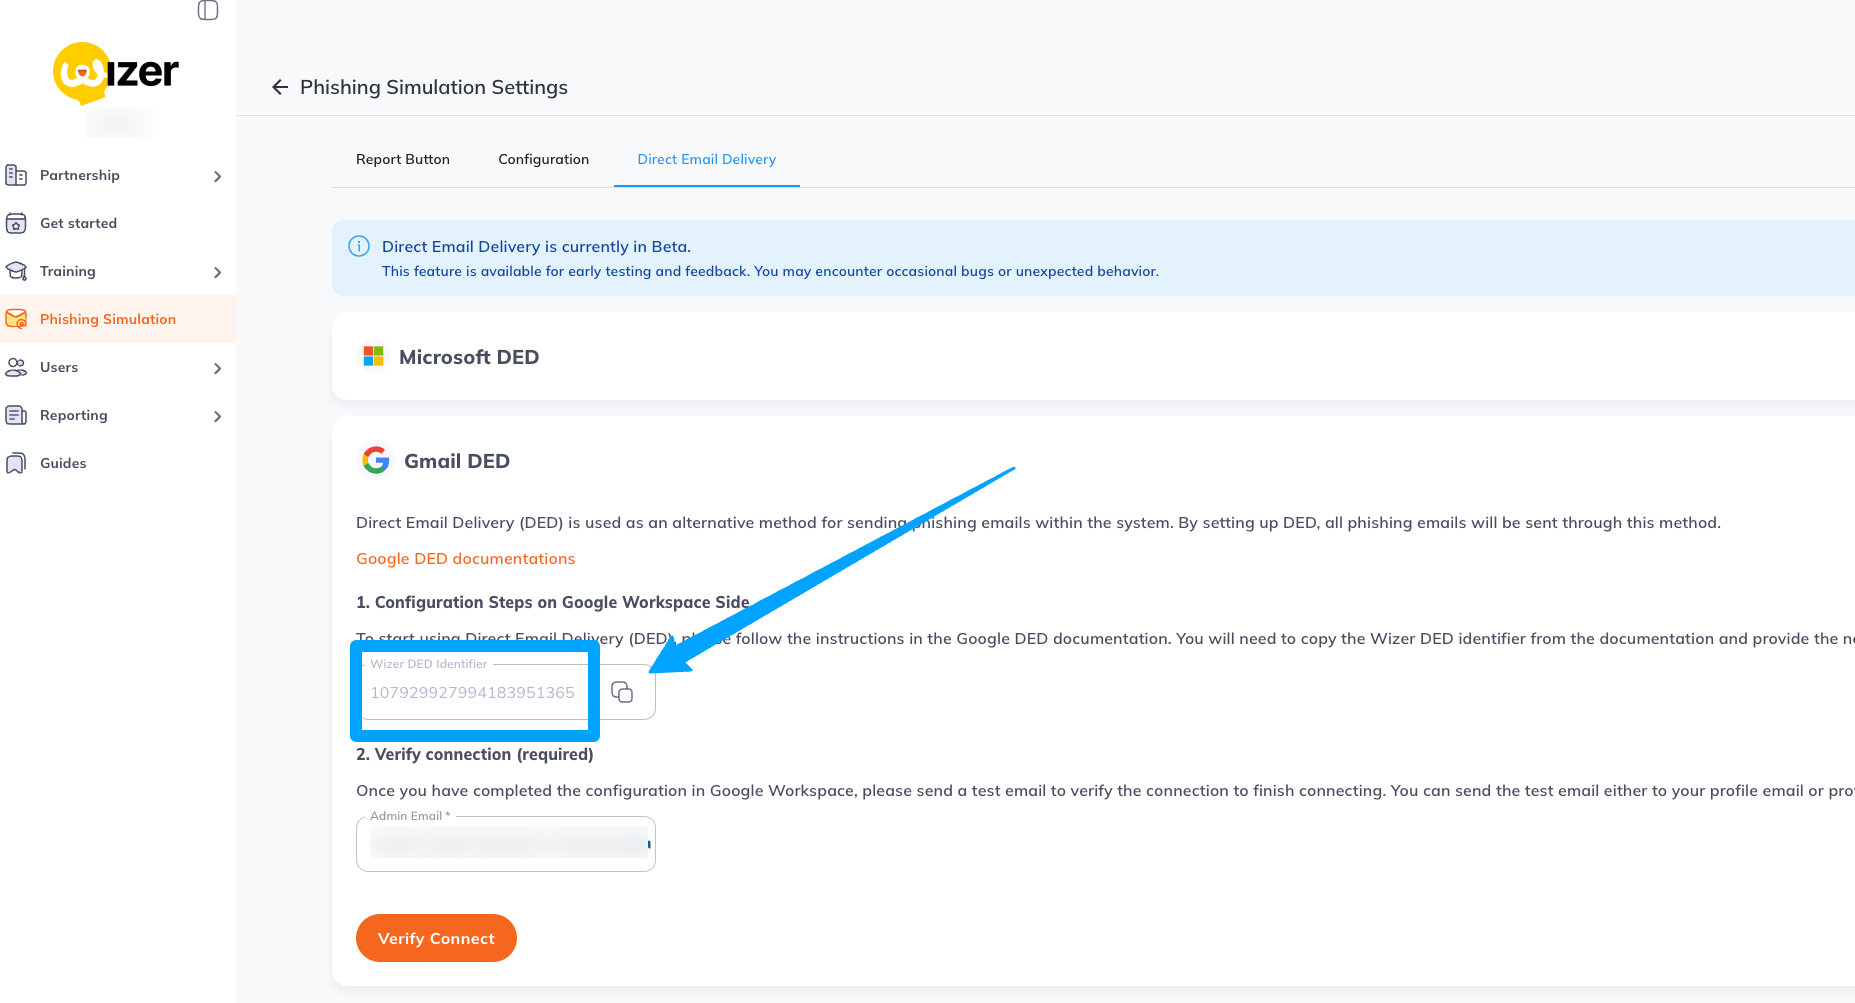This screenshot has width=1855, height=1003.
Task: Click the Phishing Simulation Settings title
Action: point(434,87)
